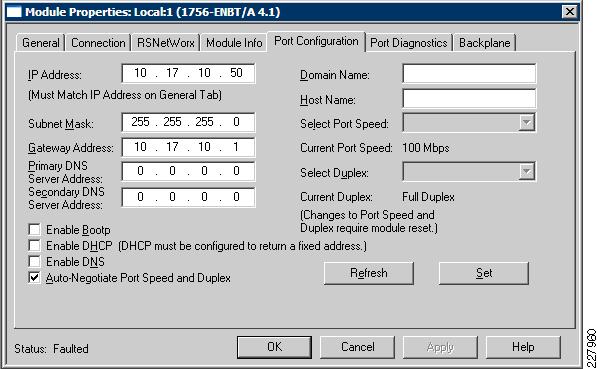Click the Host Name text box

469,99
